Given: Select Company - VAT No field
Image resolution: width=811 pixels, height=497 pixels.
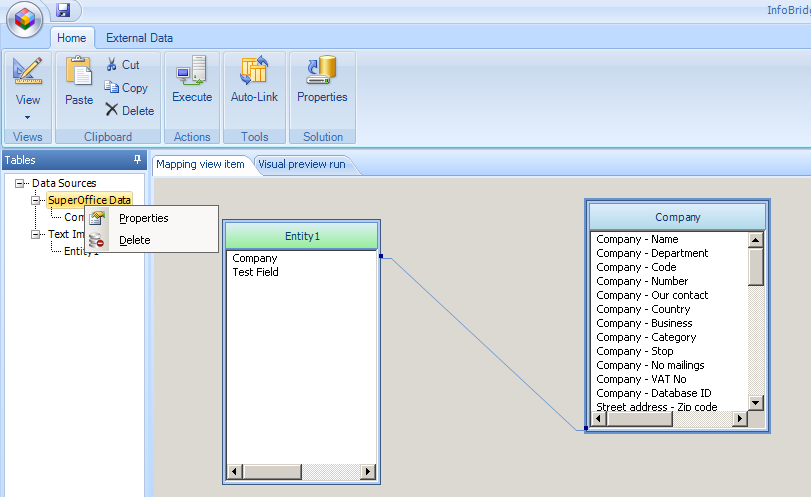Looking at the screenshot, I should tap(641, 379).
